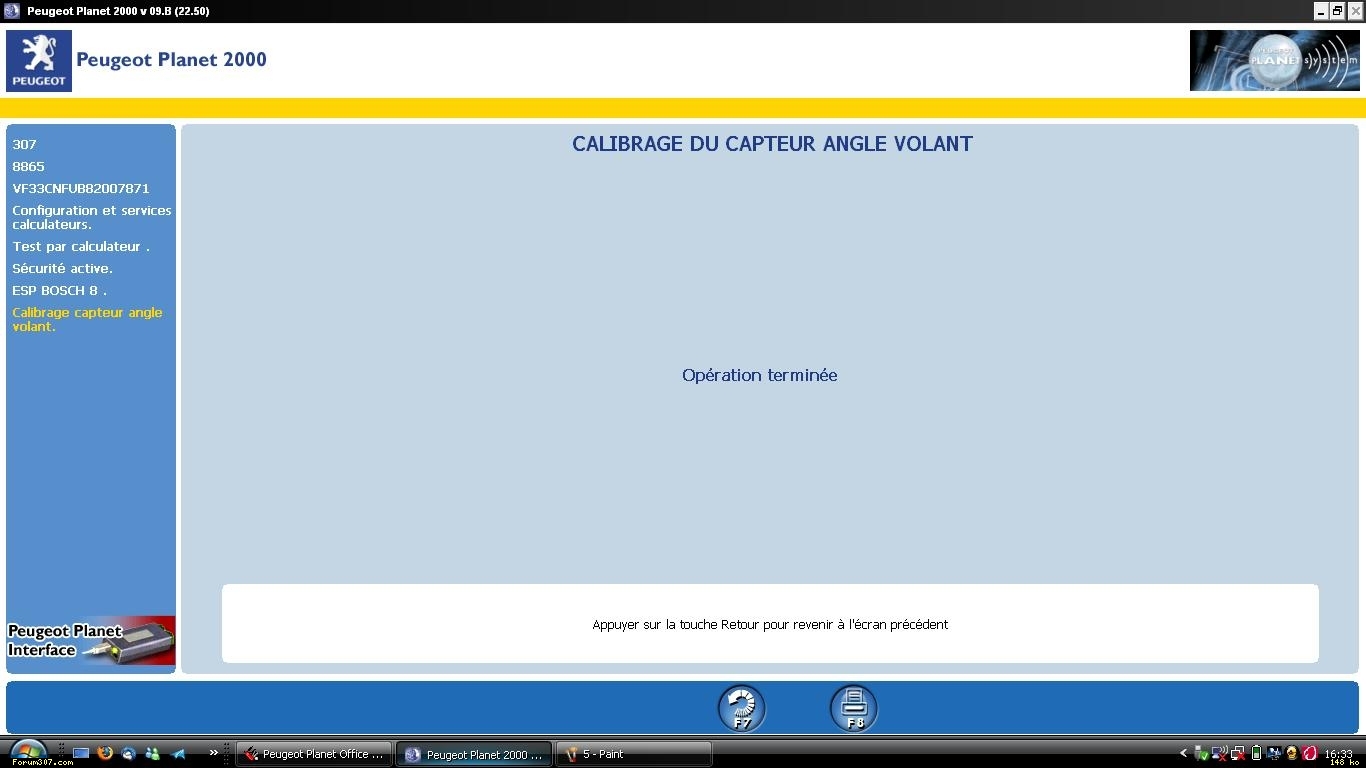Viewport: 1366px width, 768px height.
Task: Select the 8865 entry in sidebar
Action: [x=28, y=166]
